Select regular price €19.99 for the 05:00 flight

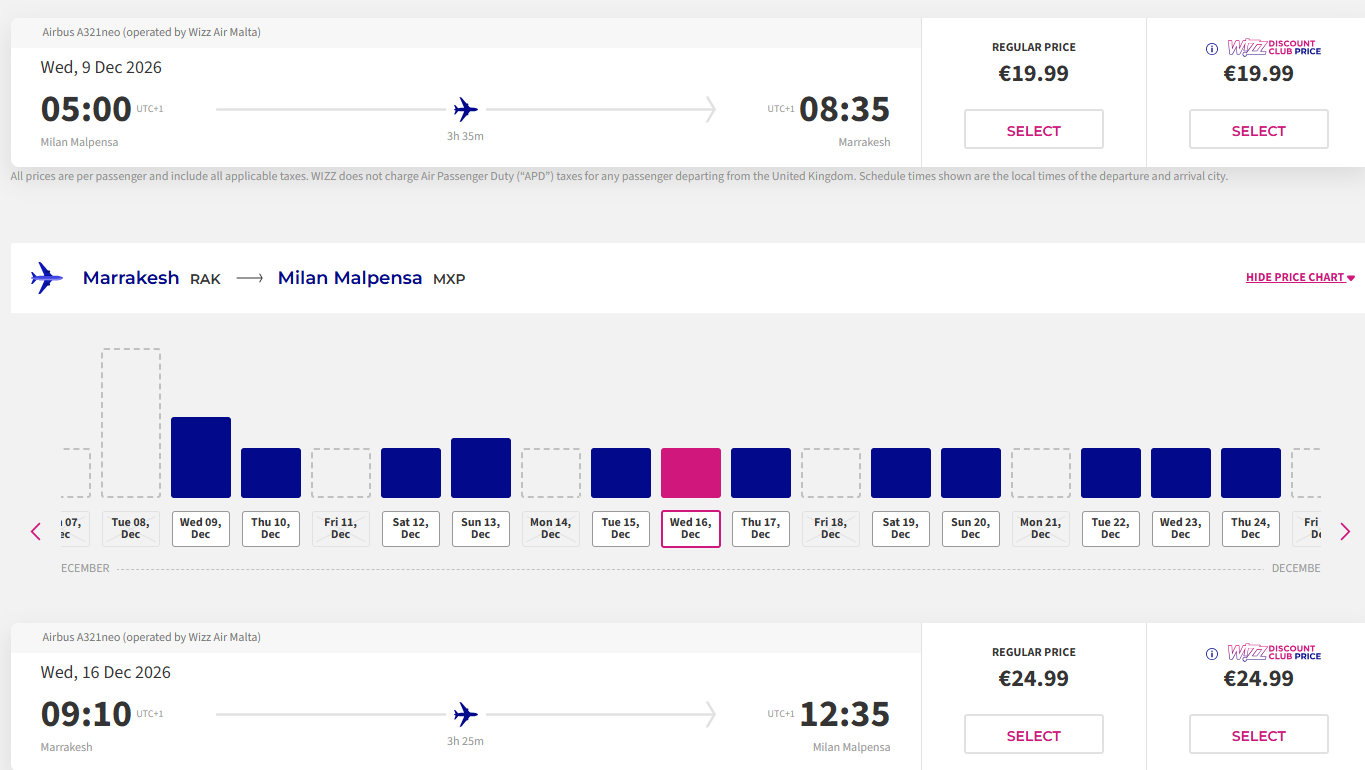point(1034,130)
